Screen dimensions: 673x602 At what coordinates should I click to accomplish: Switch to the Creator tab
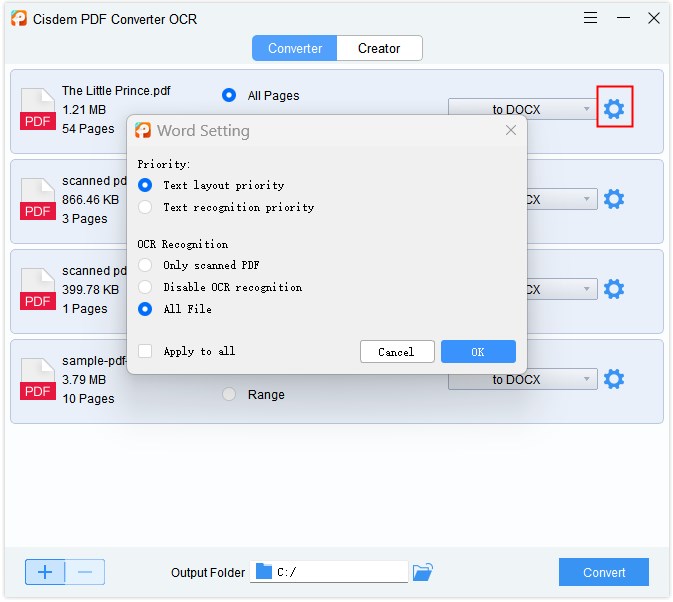click(379, 48)
